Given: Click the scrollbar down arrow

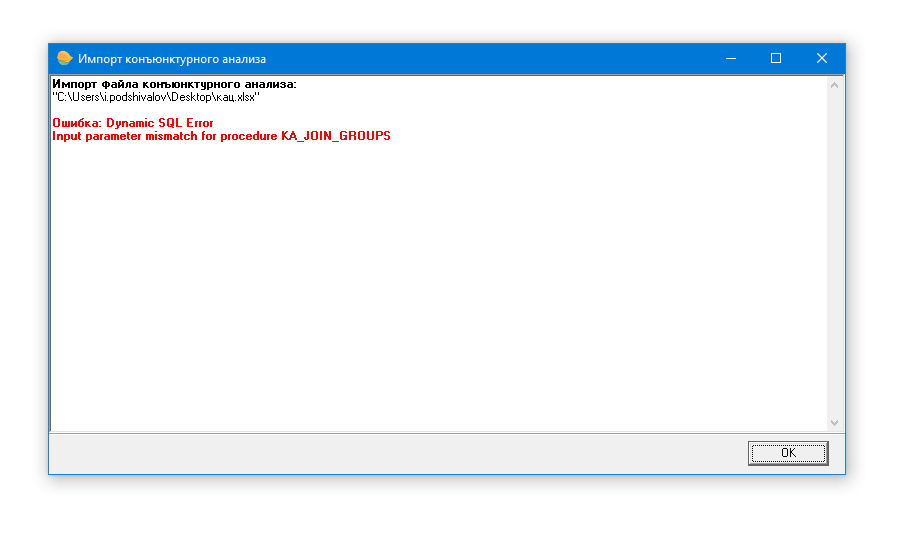Looking at the screenshot, I should pos(834,423).
